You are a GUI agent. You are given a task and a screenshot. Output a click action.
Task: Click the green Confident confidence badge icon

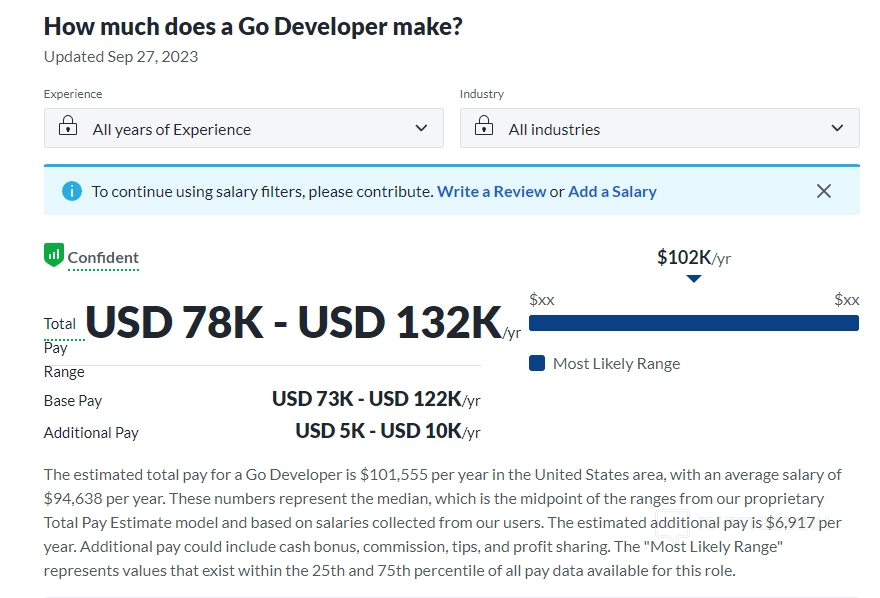point(54,255)
